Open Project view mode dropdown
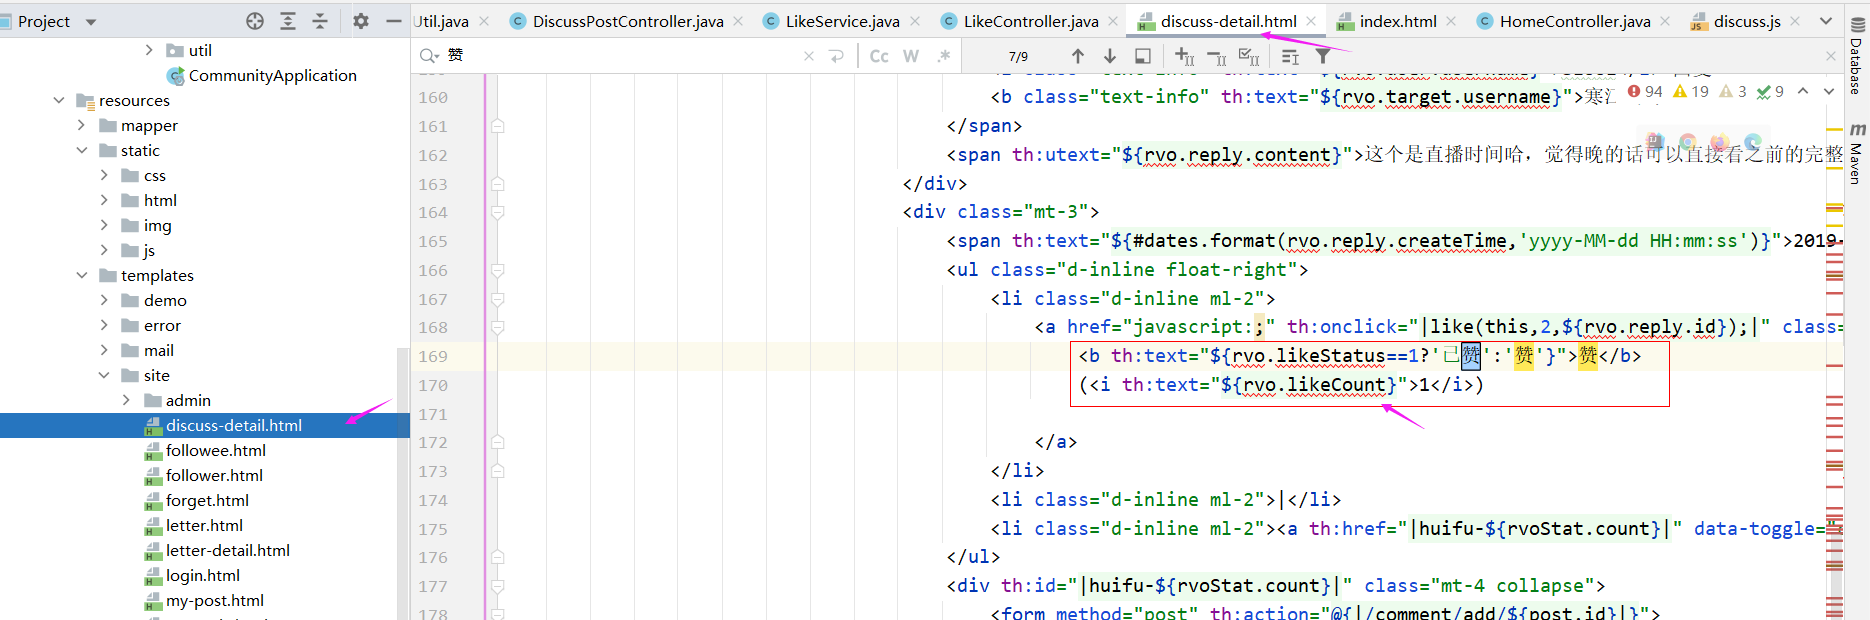The width and height of the screenshot is (1870, 620). click(x=91, y=22)
